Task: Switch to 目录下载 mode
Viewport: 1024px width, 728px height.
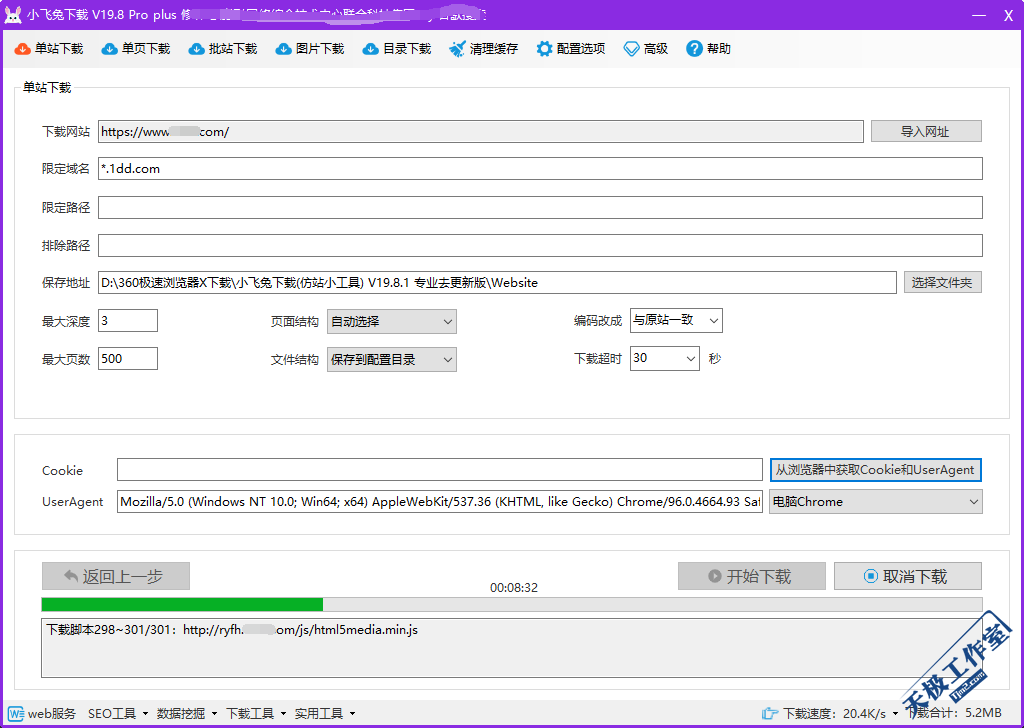Action: pos(397,49)
